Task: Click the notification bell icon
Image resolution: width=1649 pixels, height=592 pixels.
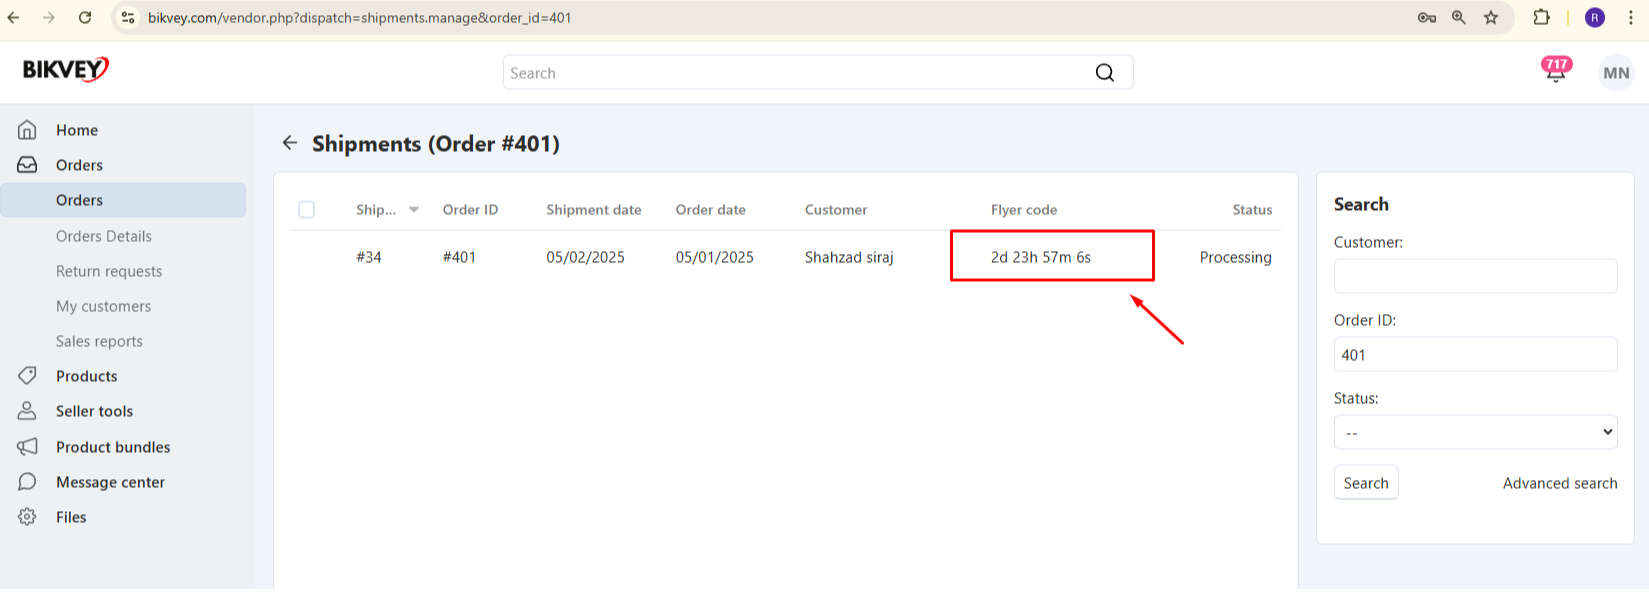Action: coord(1555,72)
